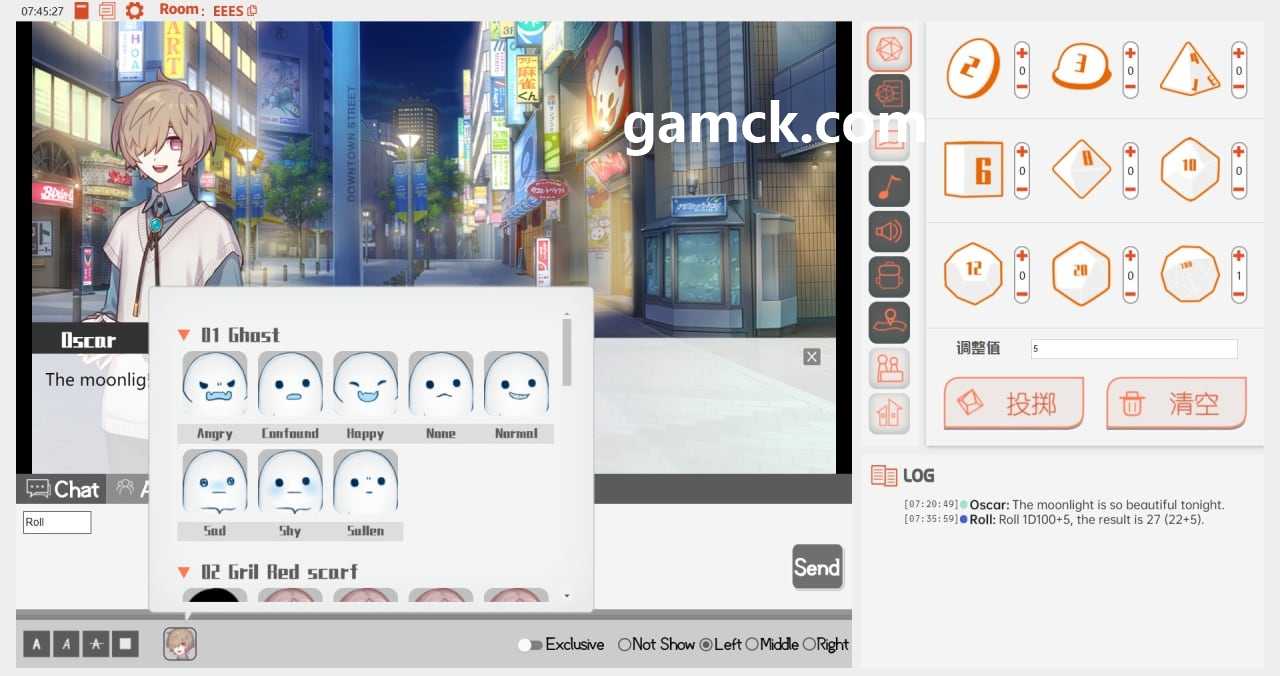This screenshot has height=676, width=1280.
Task: Select the Right position radio
Action: coord(809,645)
